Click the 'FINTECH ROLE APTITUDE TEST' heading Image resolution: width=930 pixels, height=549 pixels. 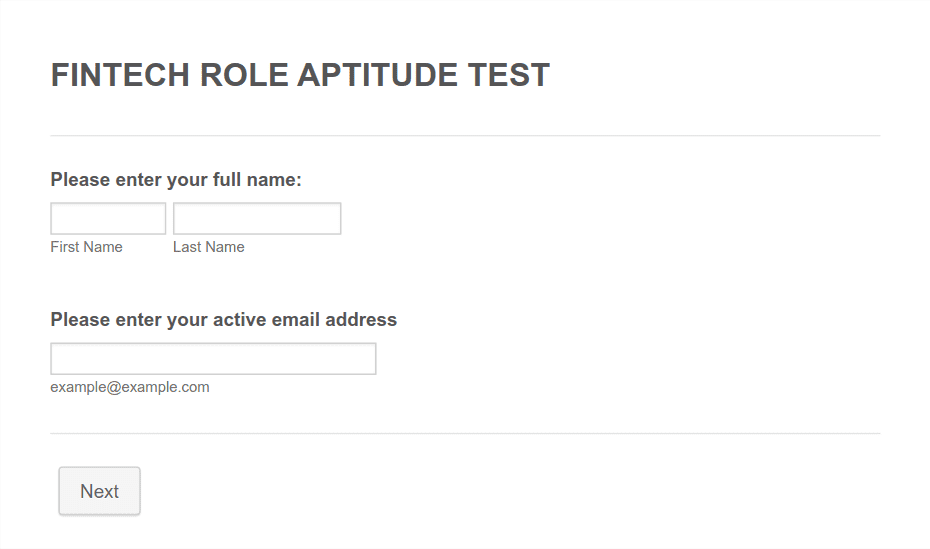(300, 75)
